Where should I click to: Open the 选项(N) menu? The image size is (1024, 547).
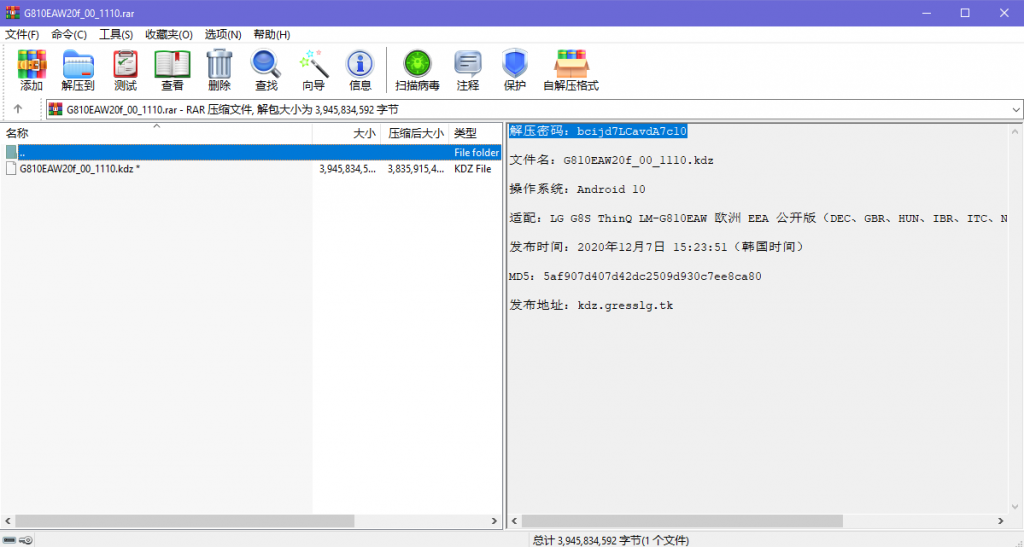tap(223, 35)
